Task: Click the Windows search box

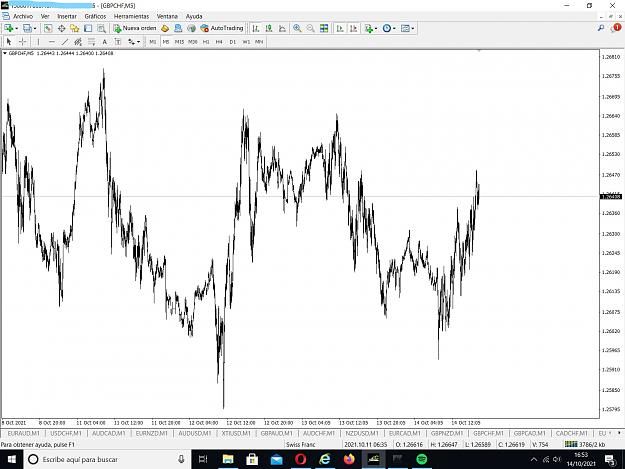Action: pos(108,459)
